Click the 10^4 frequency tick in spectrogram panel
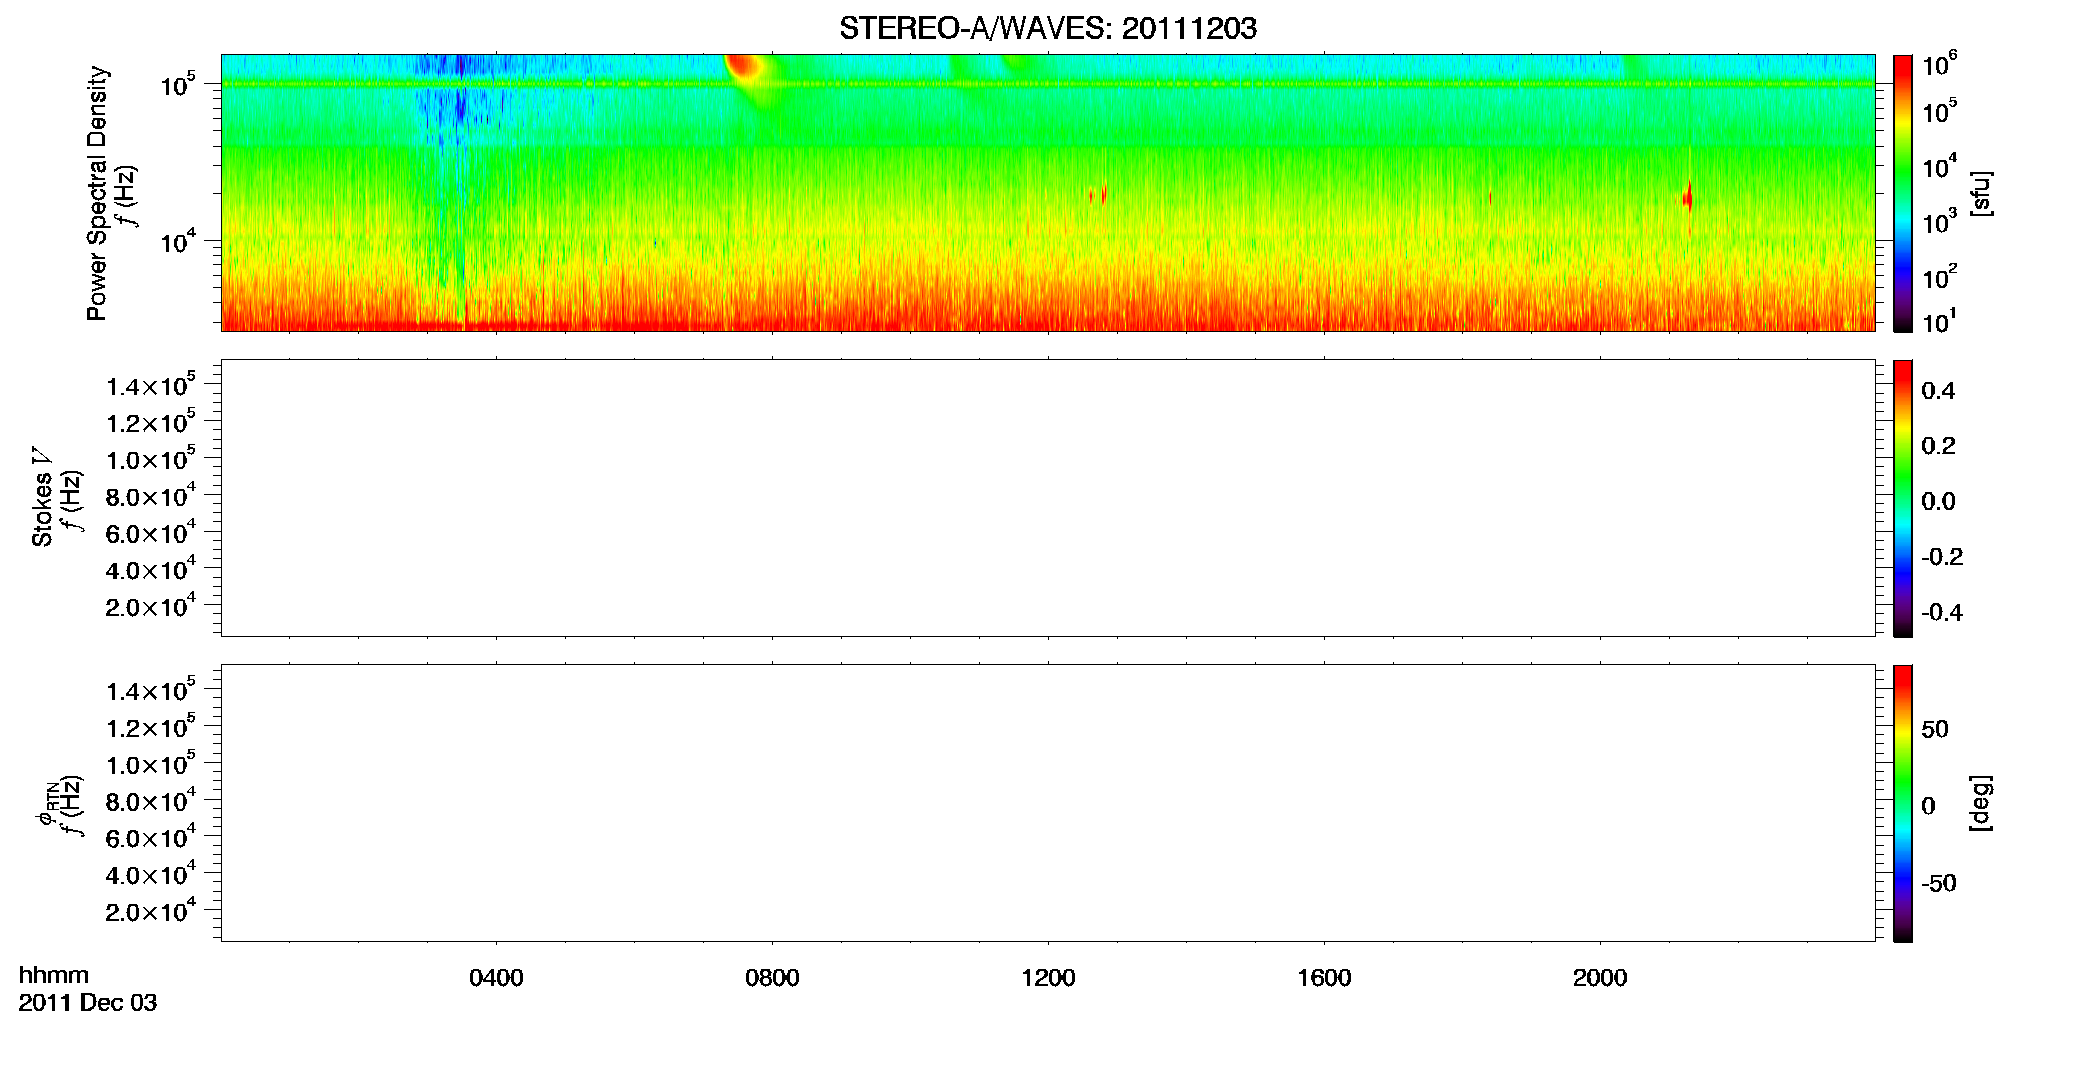This screenshot has height=1080, width=2096. point(178,241)
